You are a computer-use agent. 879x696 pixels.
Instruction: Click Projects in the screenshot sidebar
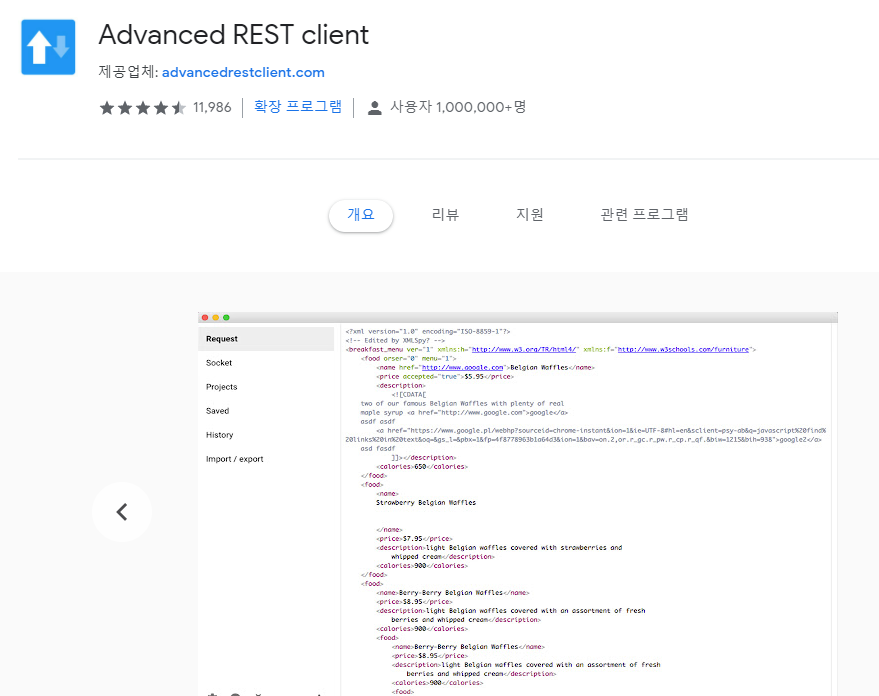pos(221,387)
